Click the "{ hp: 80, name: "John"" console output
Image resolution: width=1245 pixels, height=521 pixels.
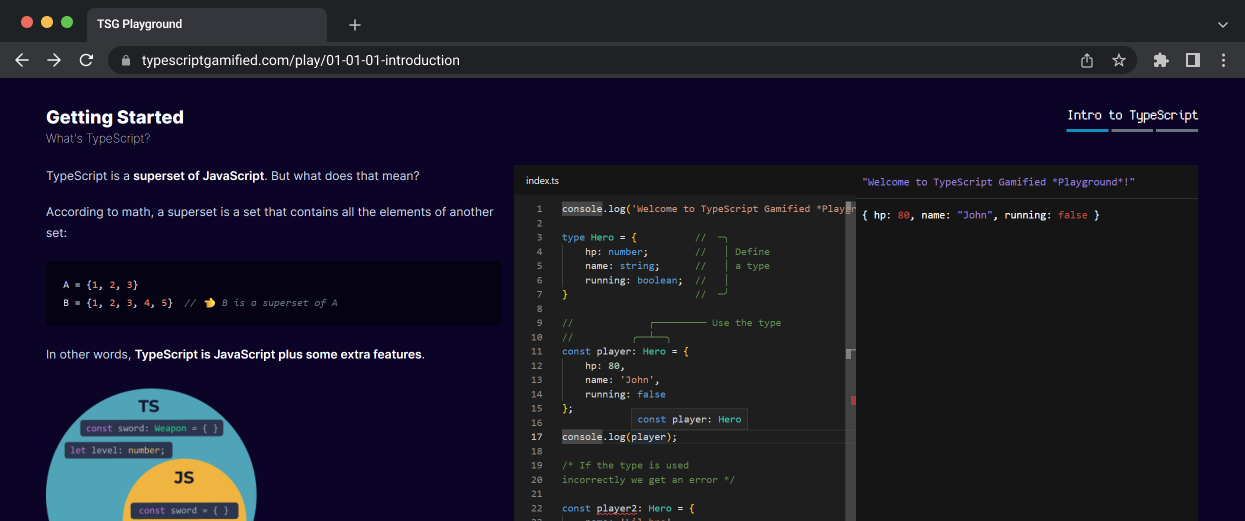tap(980, 215)
